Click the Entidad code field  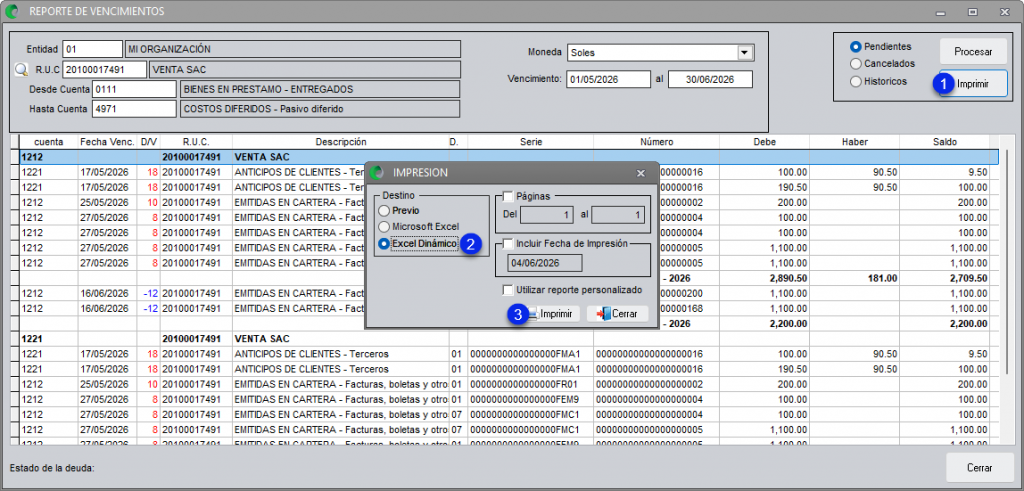pos(92,49)
